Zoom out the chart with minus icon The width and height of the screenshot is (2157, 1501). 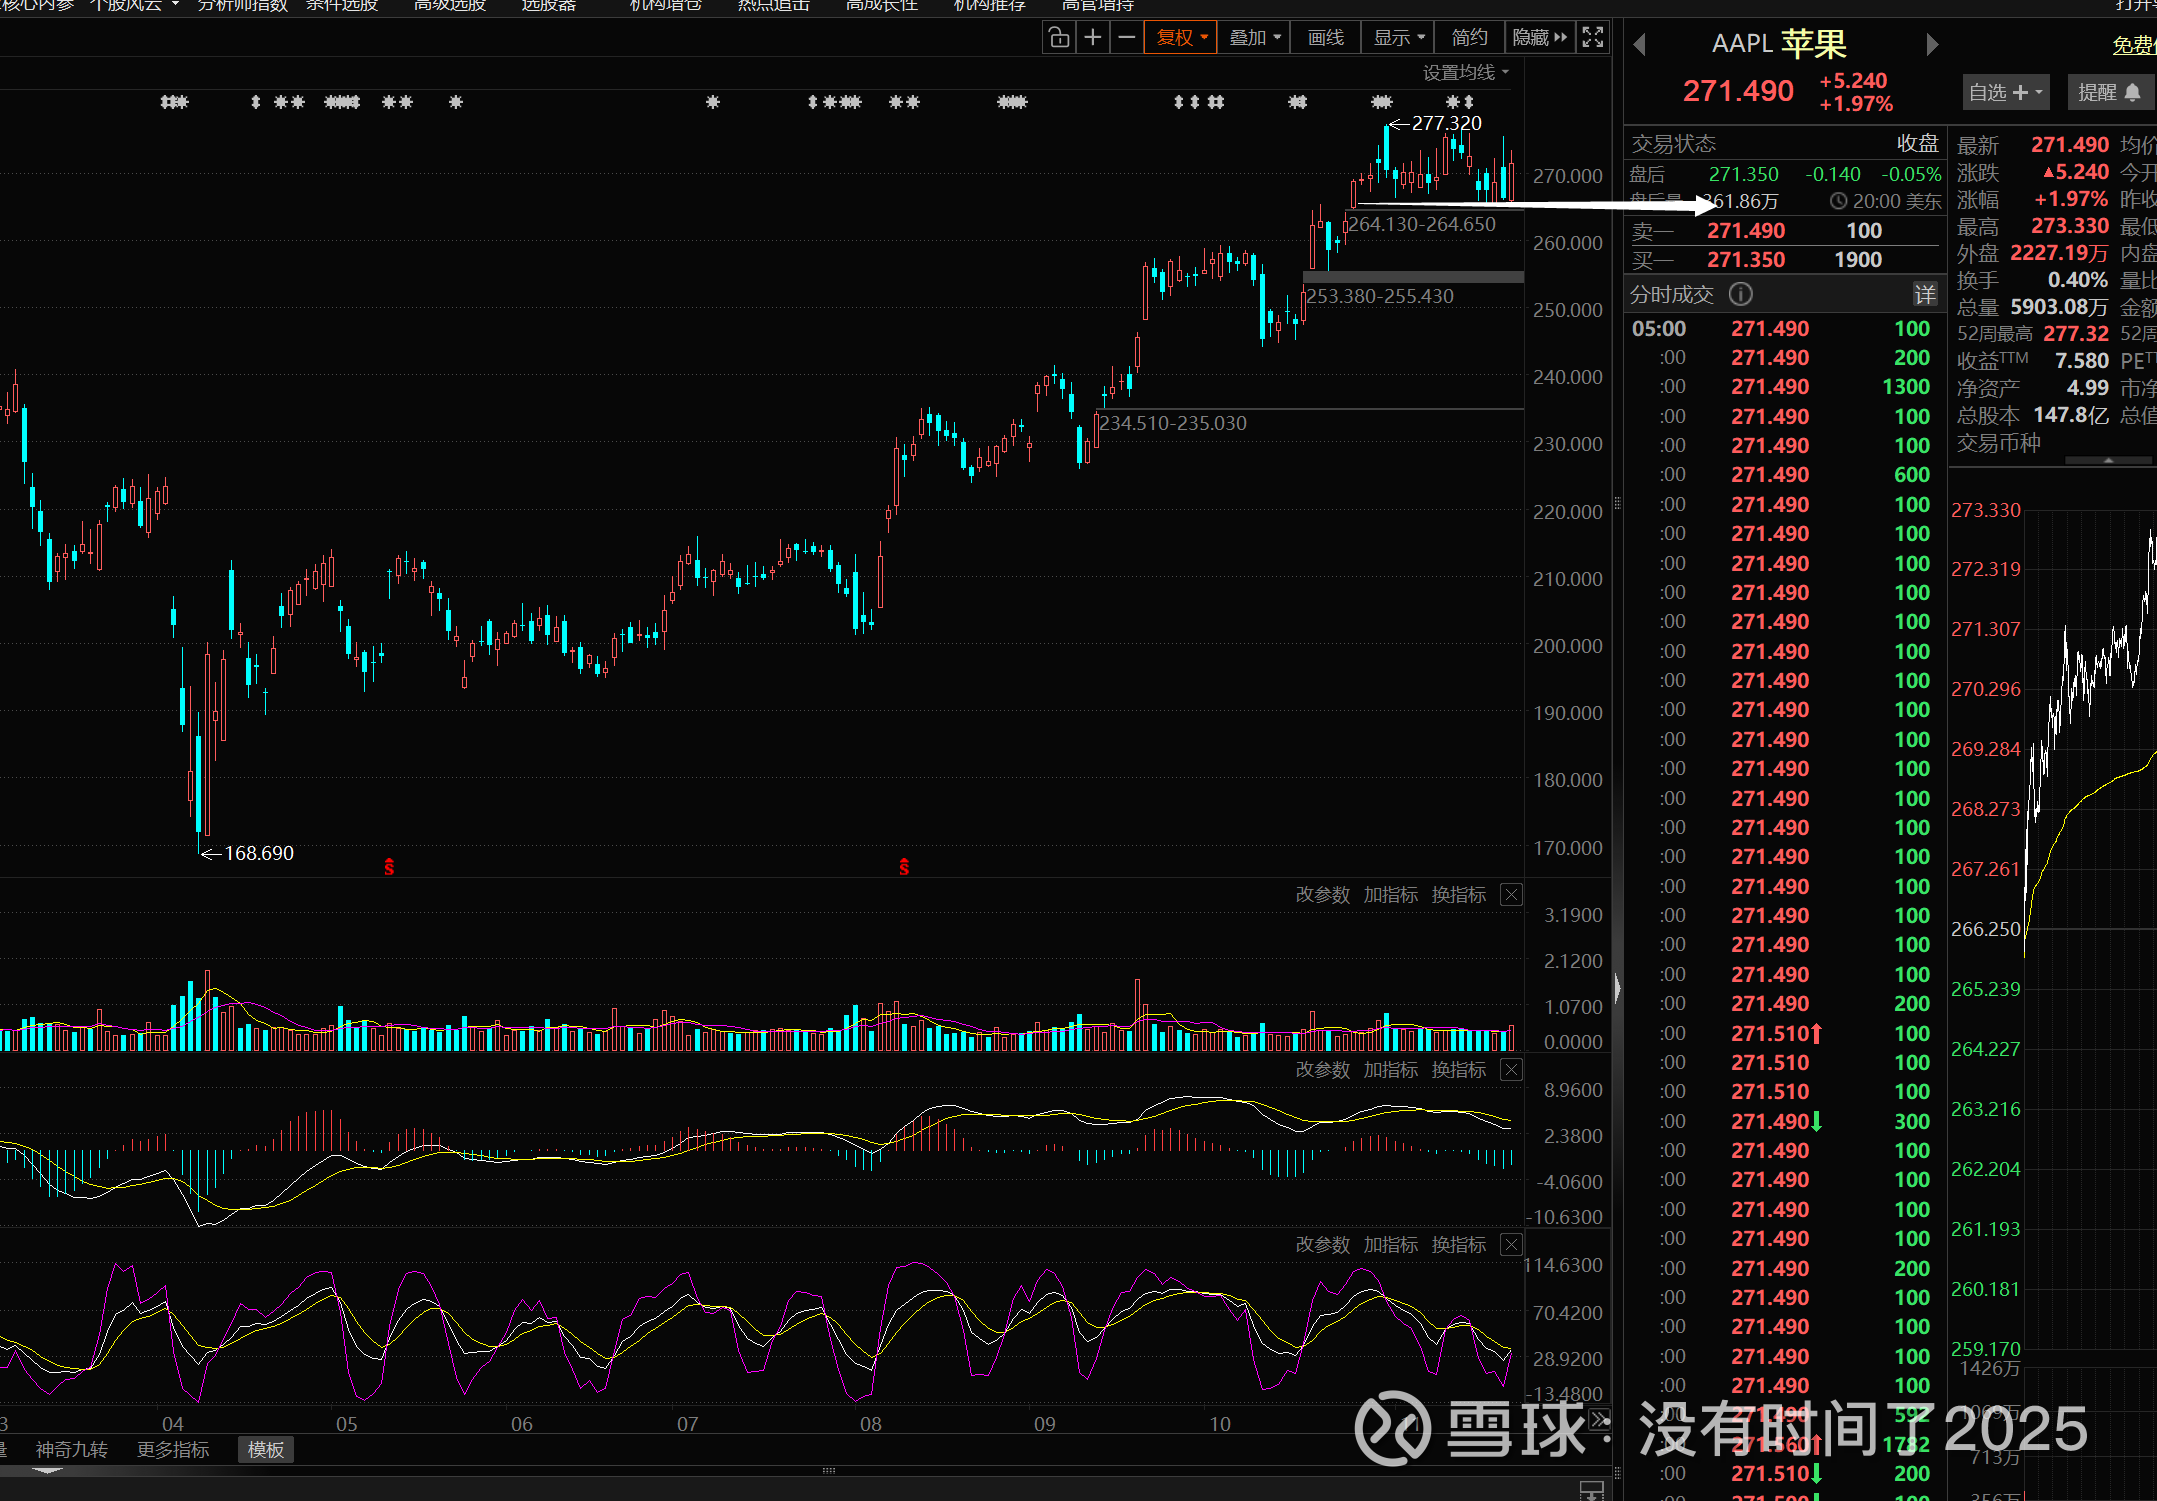(1127, 38)
